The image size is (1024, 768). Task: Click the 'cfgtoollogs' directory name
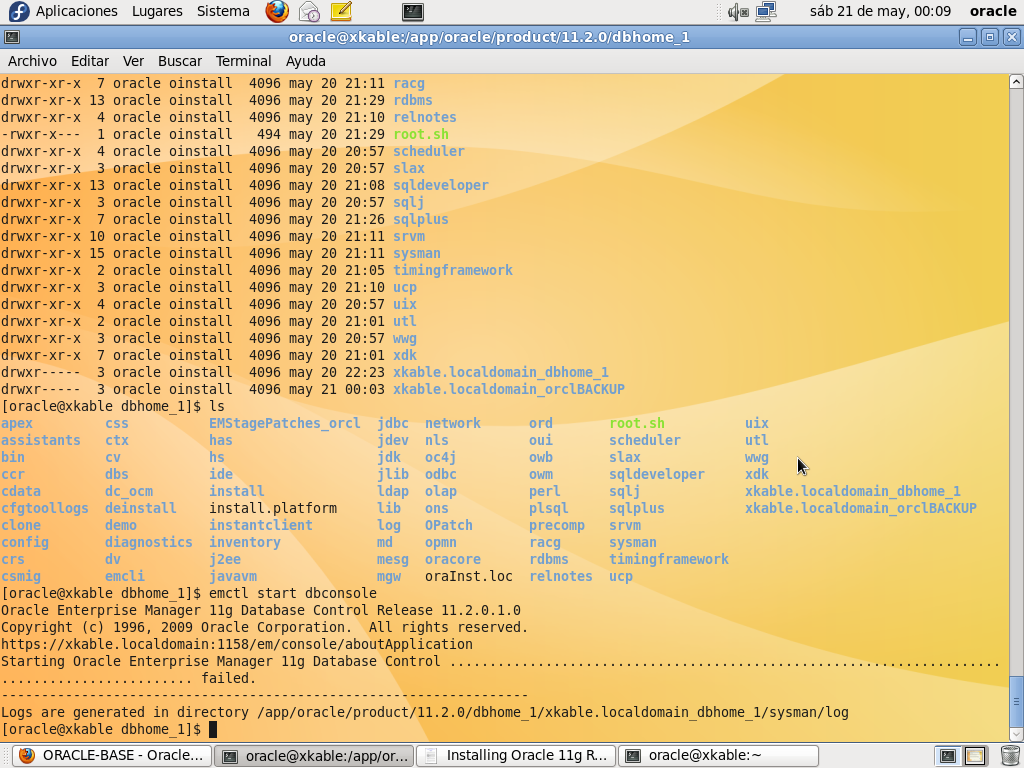coord(44,508)
